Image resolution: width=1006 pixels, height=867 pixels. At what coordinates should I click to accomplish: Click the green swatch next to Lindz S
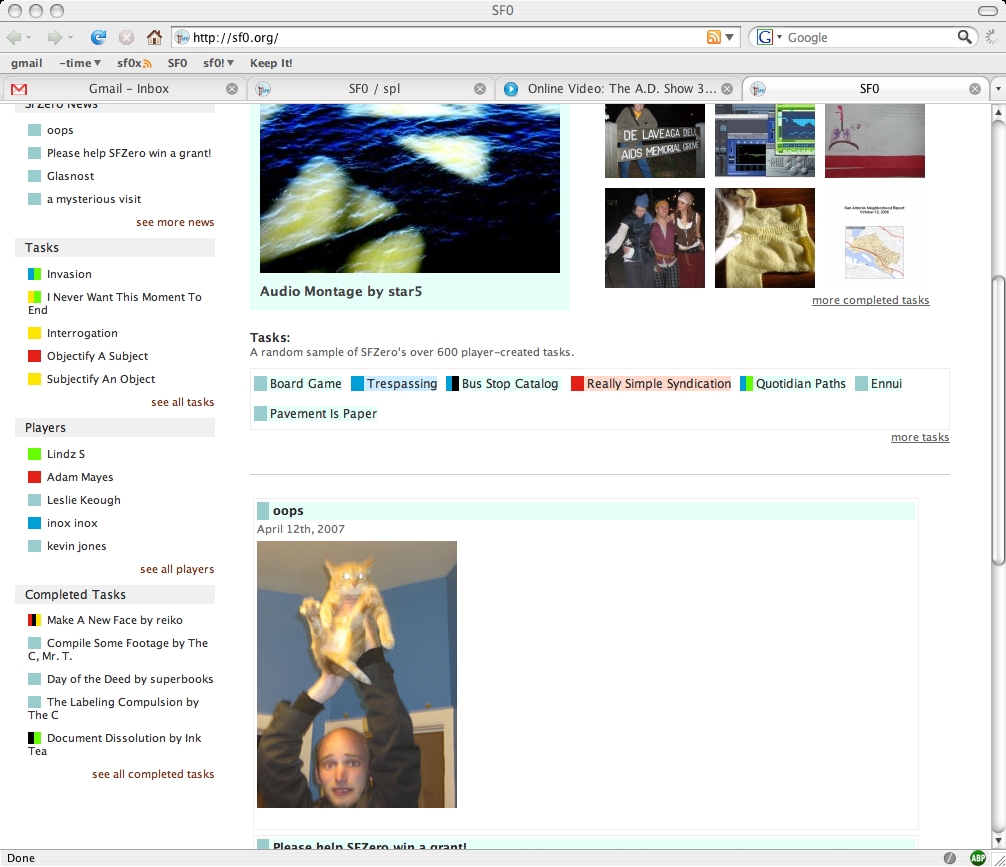(35, 454)
